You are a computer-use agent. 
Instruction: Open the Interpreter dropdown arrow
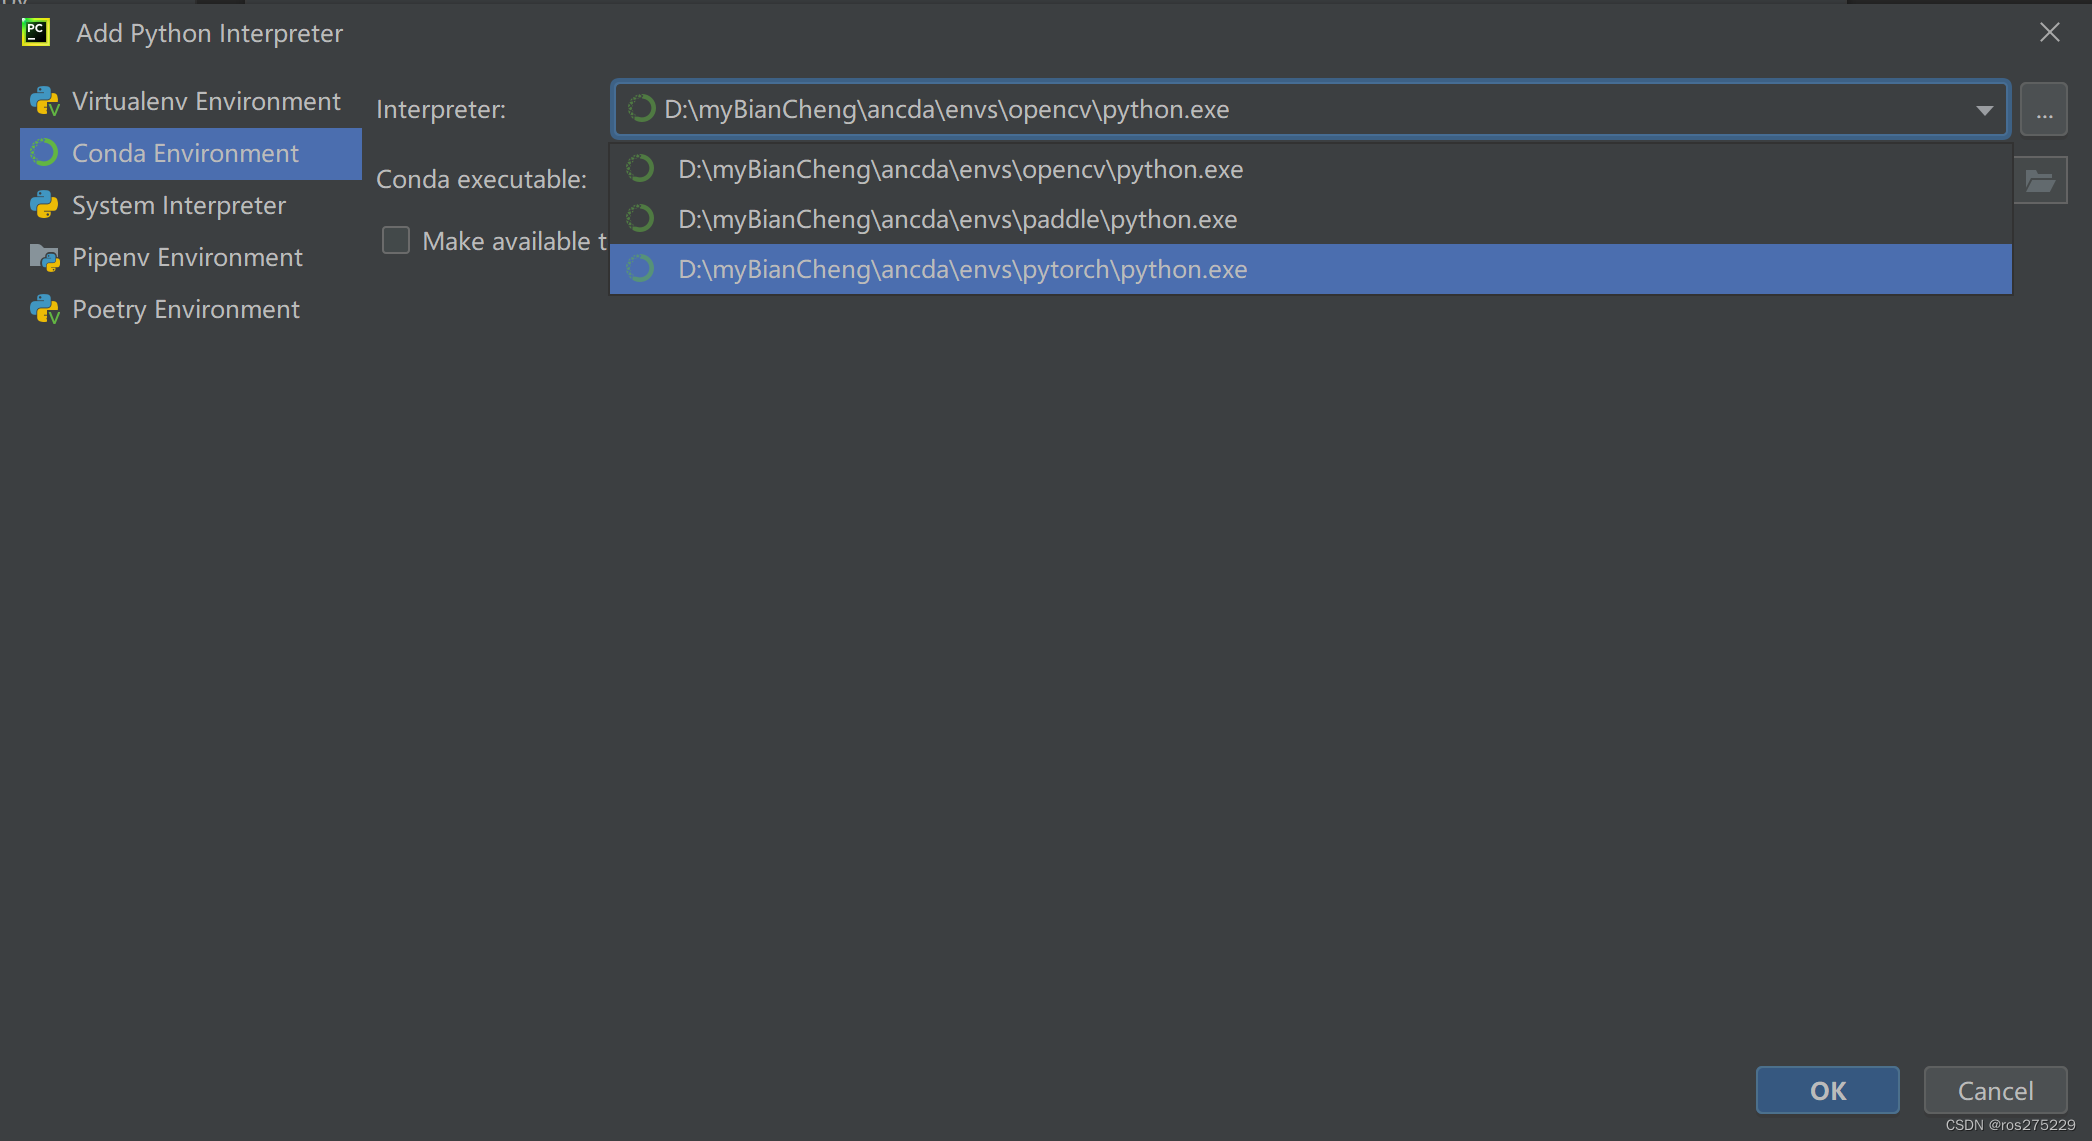[1985, 109]
